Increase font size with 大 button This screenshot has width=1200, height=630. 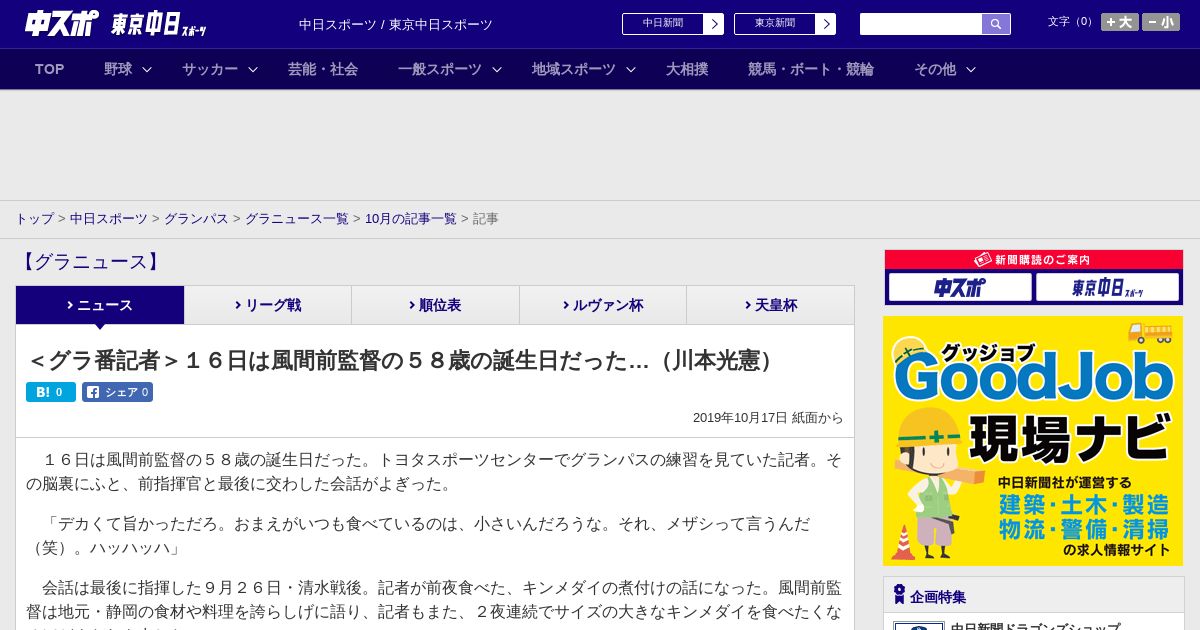(x=1119, y=22)
